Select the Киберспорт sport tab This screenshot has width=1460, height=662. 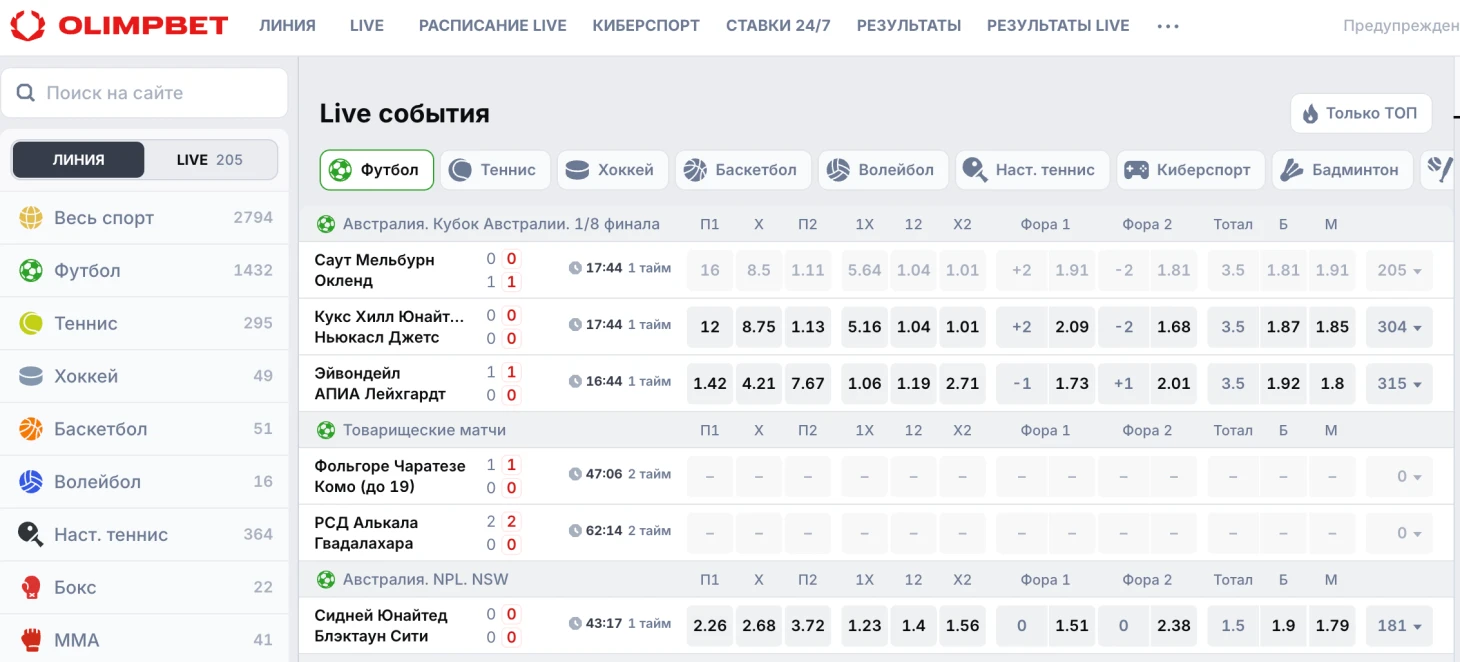pyautogui.click(x=1190, y=170)
